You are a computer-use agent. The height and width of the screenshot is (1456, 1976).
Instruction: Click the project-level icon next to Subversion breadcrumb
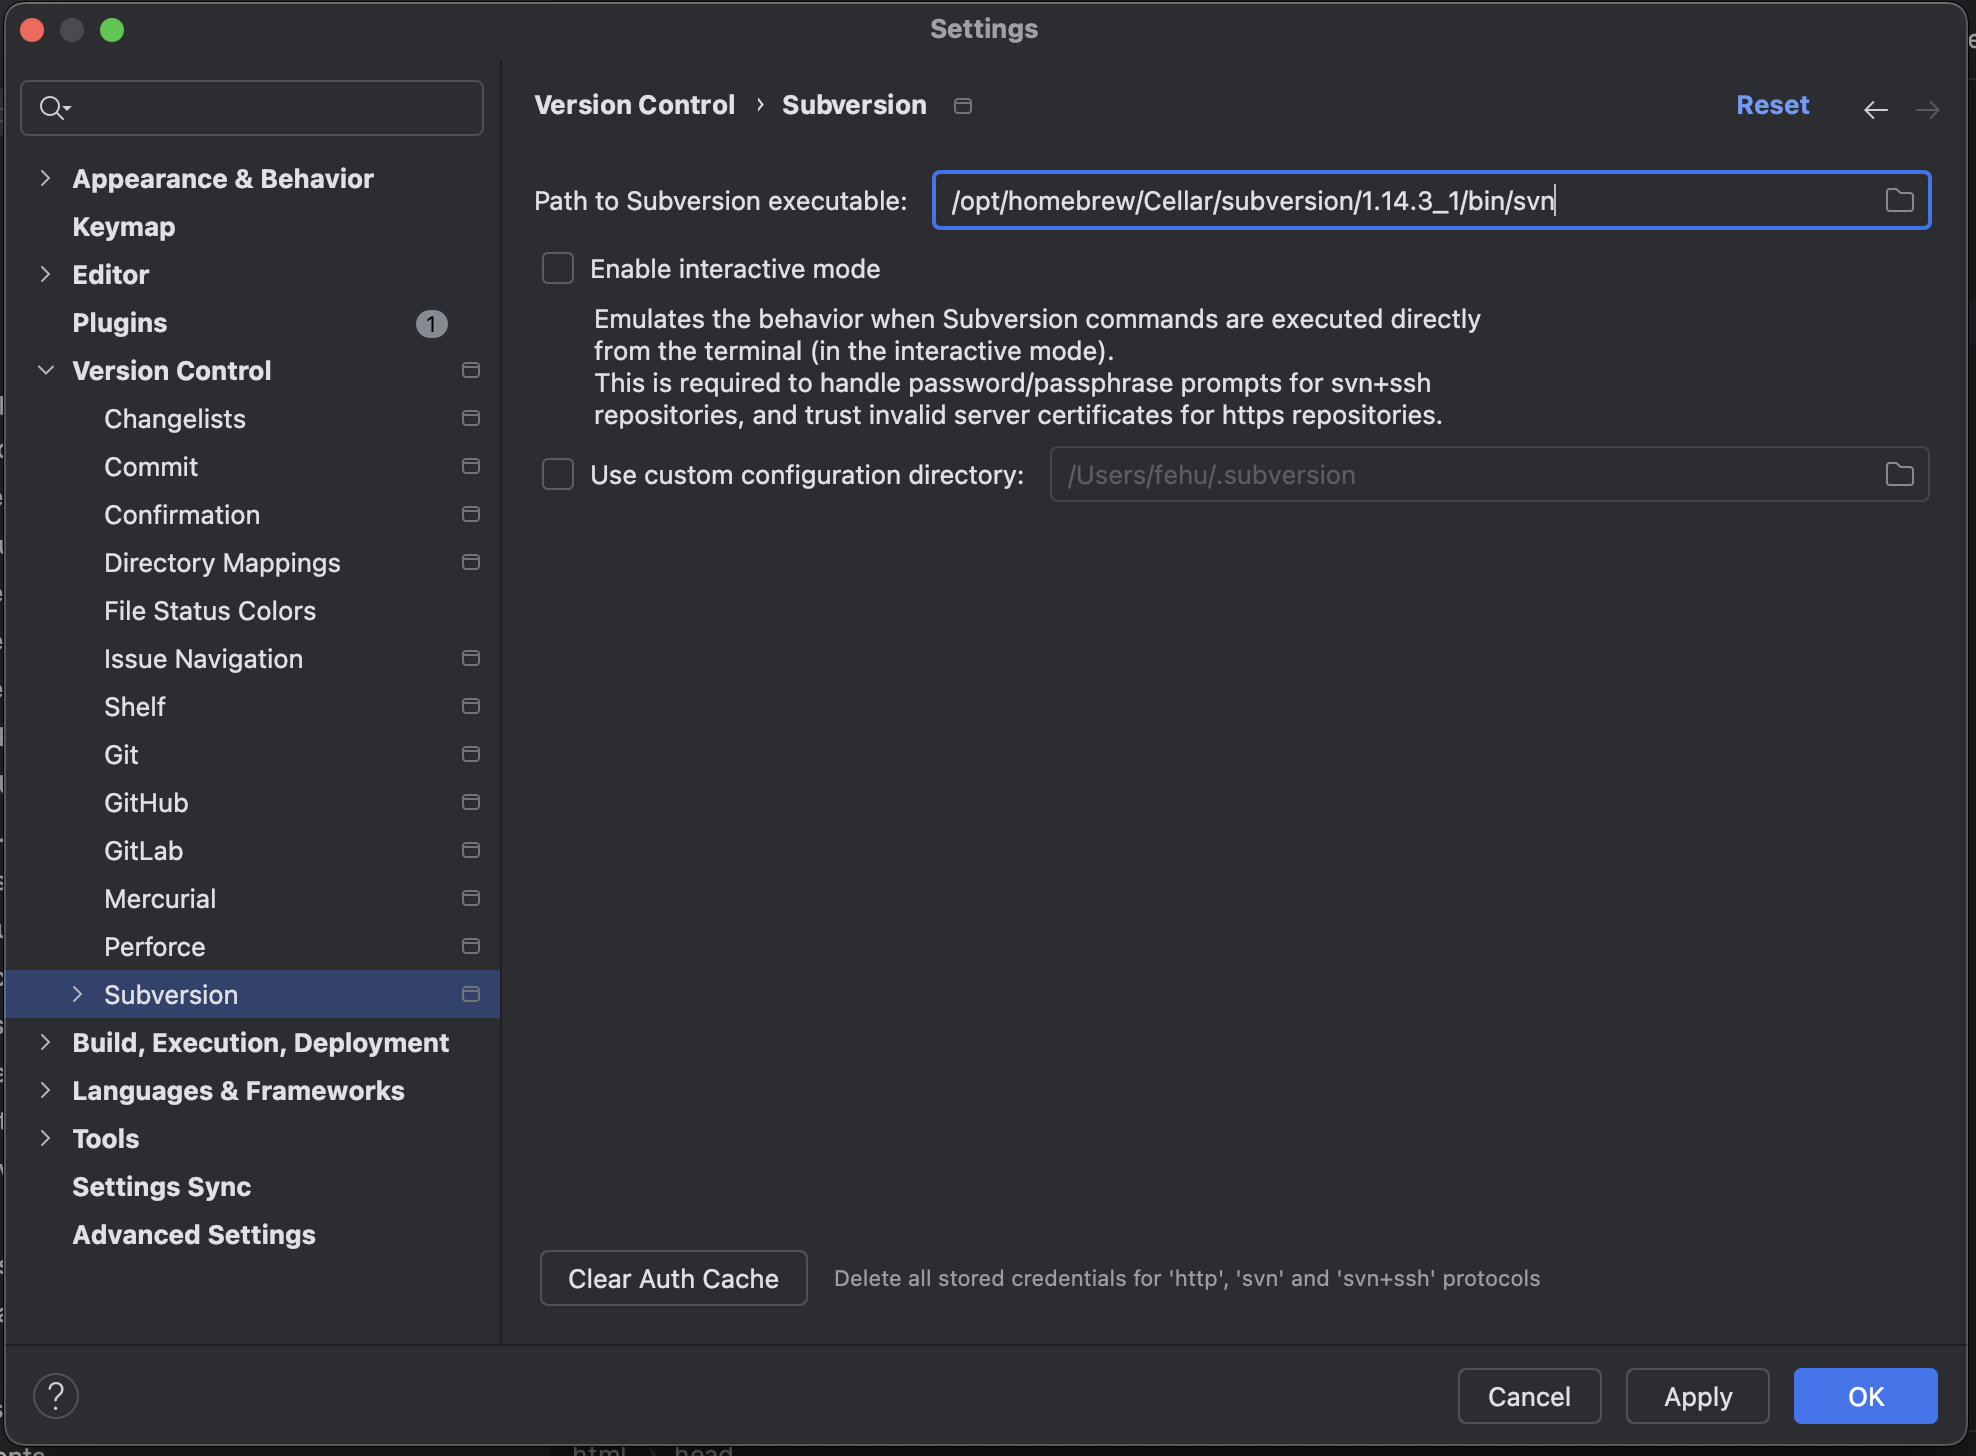pos(963,106)
